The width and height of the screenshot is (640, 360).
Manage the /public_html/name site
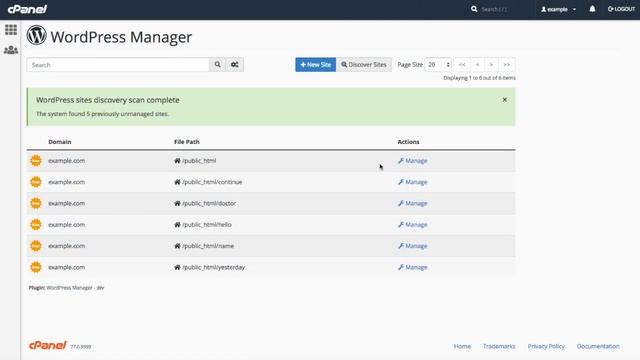coord(413,246)
